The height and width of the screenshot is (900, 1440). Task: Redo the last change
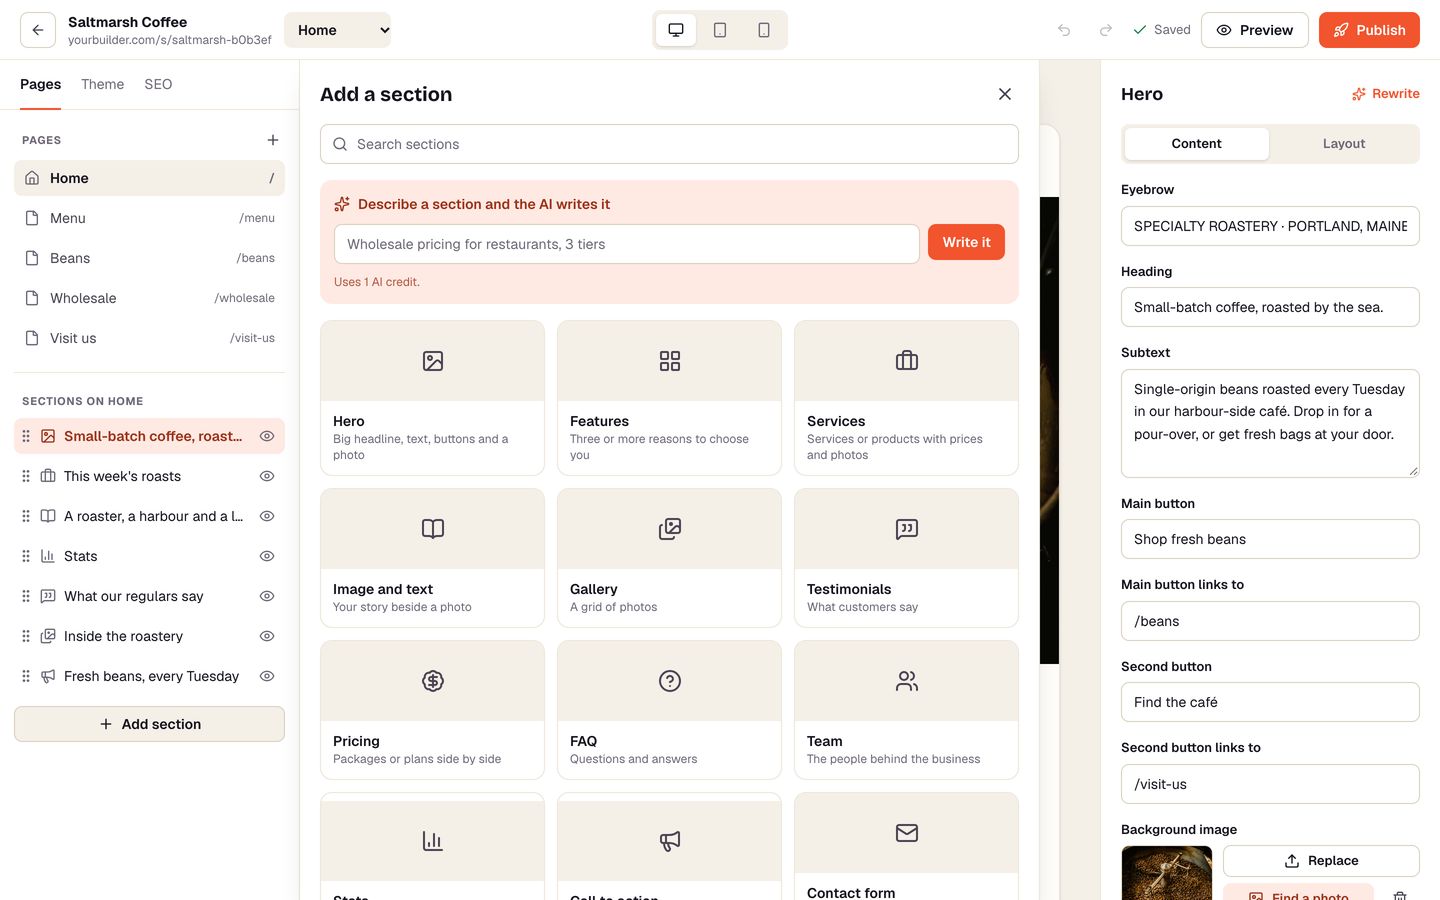[x=1106, y=30]
